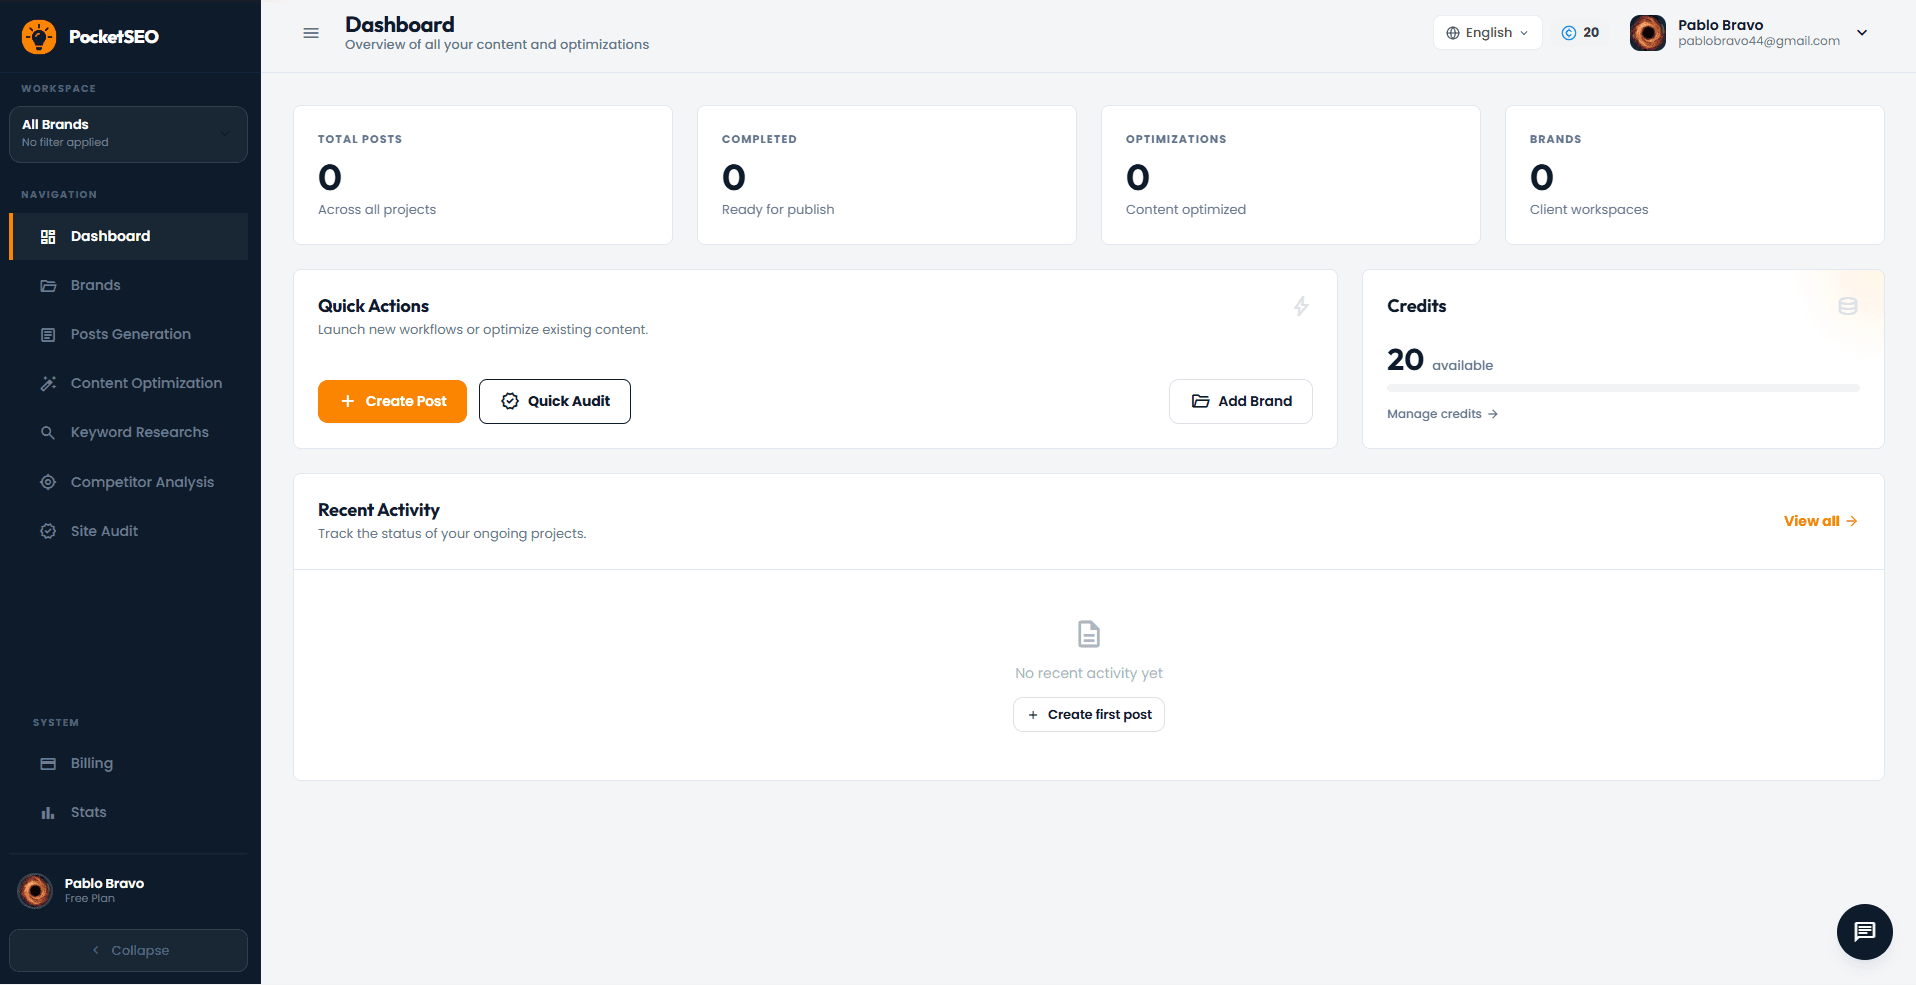Click the credits coin icon in header
Image resolution: width=1916 pixels, height=985 pixels.
click(x=1568, y=32)
